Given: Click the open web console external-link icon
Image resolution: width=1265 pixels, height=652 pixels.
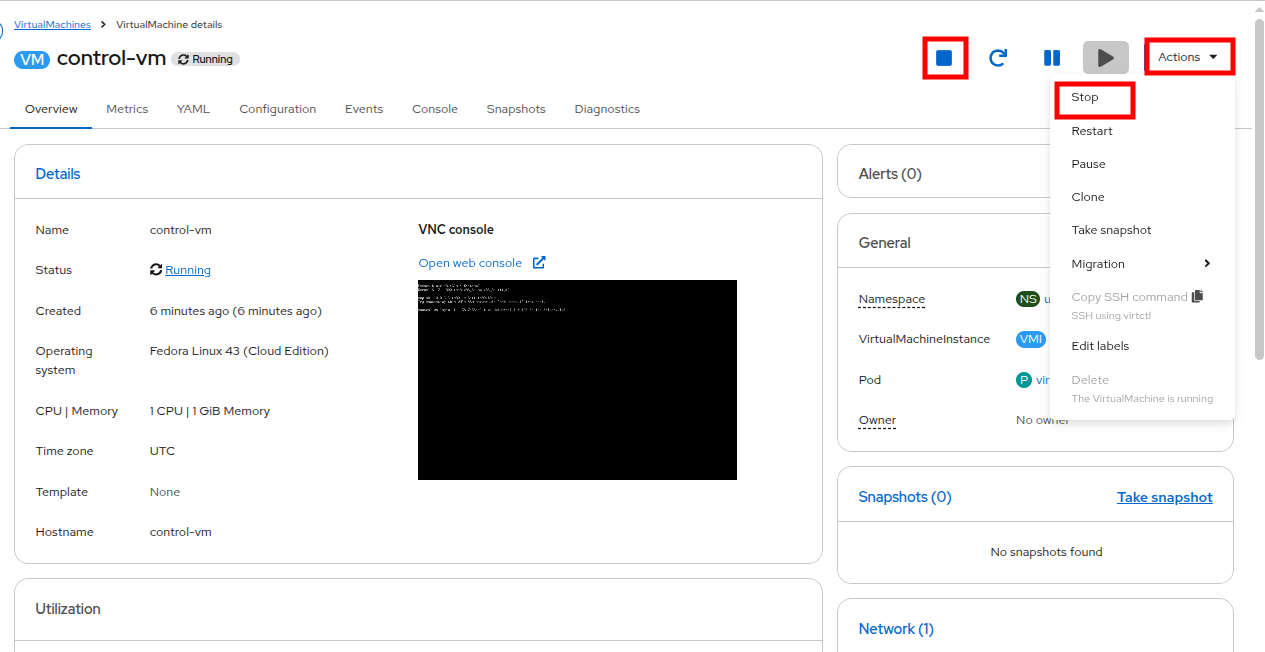Looking at the screenshot, I should pos(538,262).
